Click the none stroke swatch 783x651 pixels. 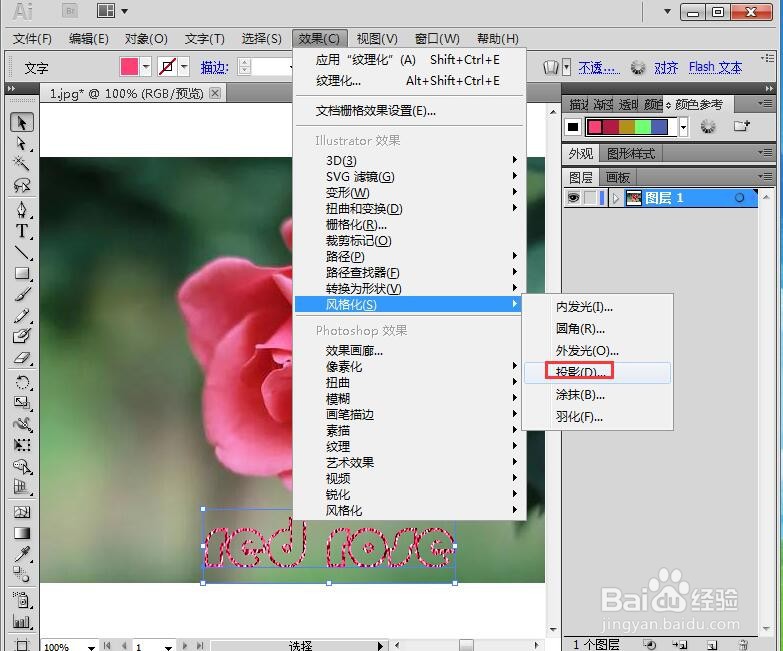click(167, 66)
